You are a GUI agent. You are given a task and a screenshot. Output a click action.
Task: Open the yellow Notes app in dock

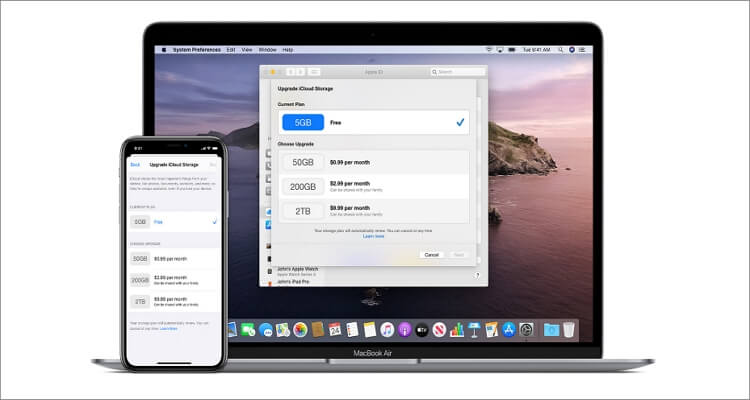click(x=370, y=330)
